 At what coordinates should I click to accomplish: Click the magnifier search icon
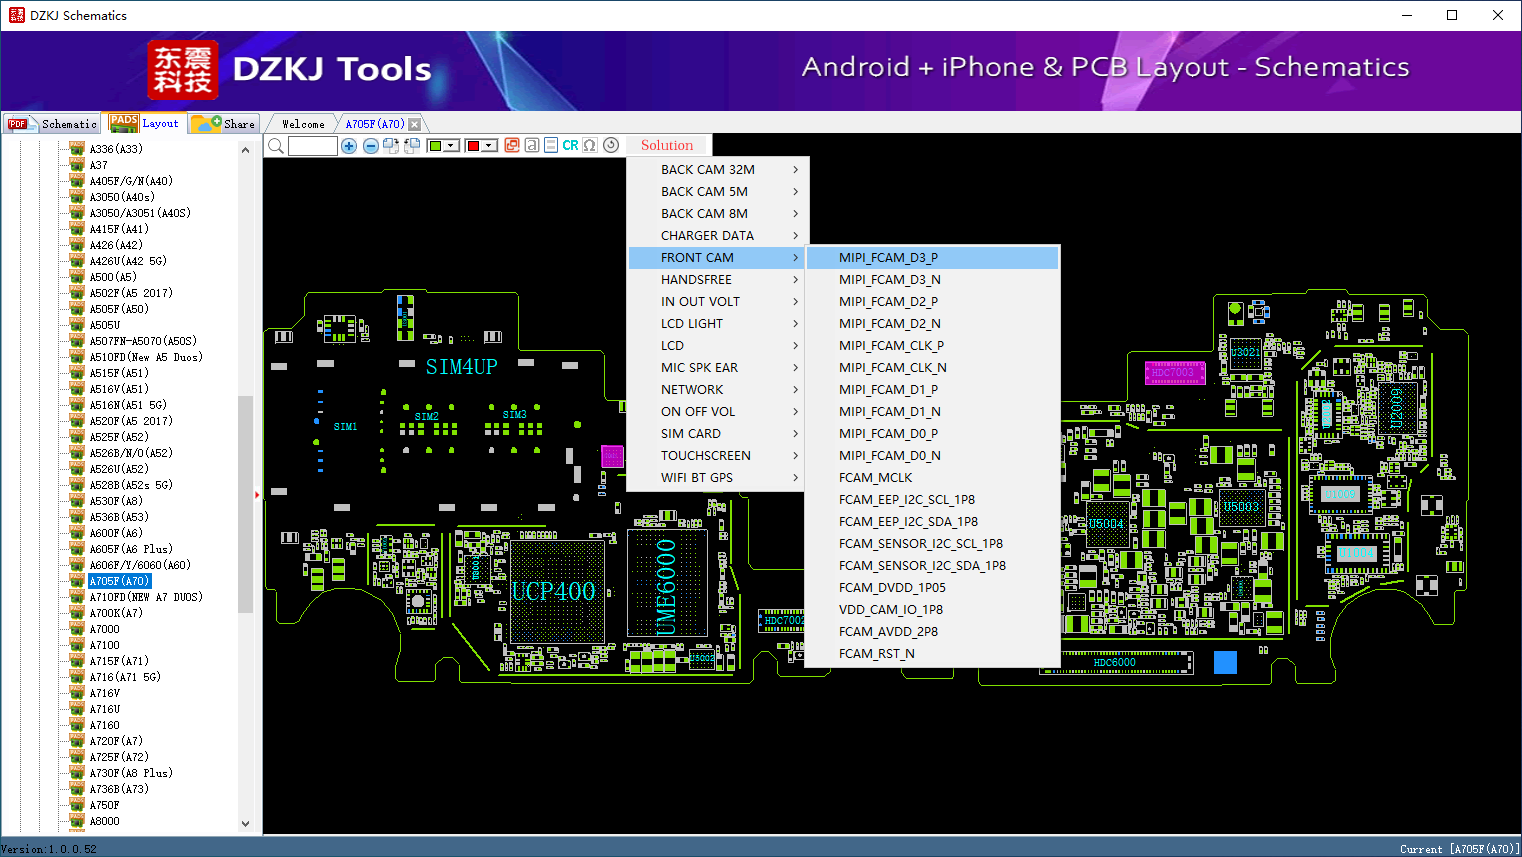click(x=275, y=146)
